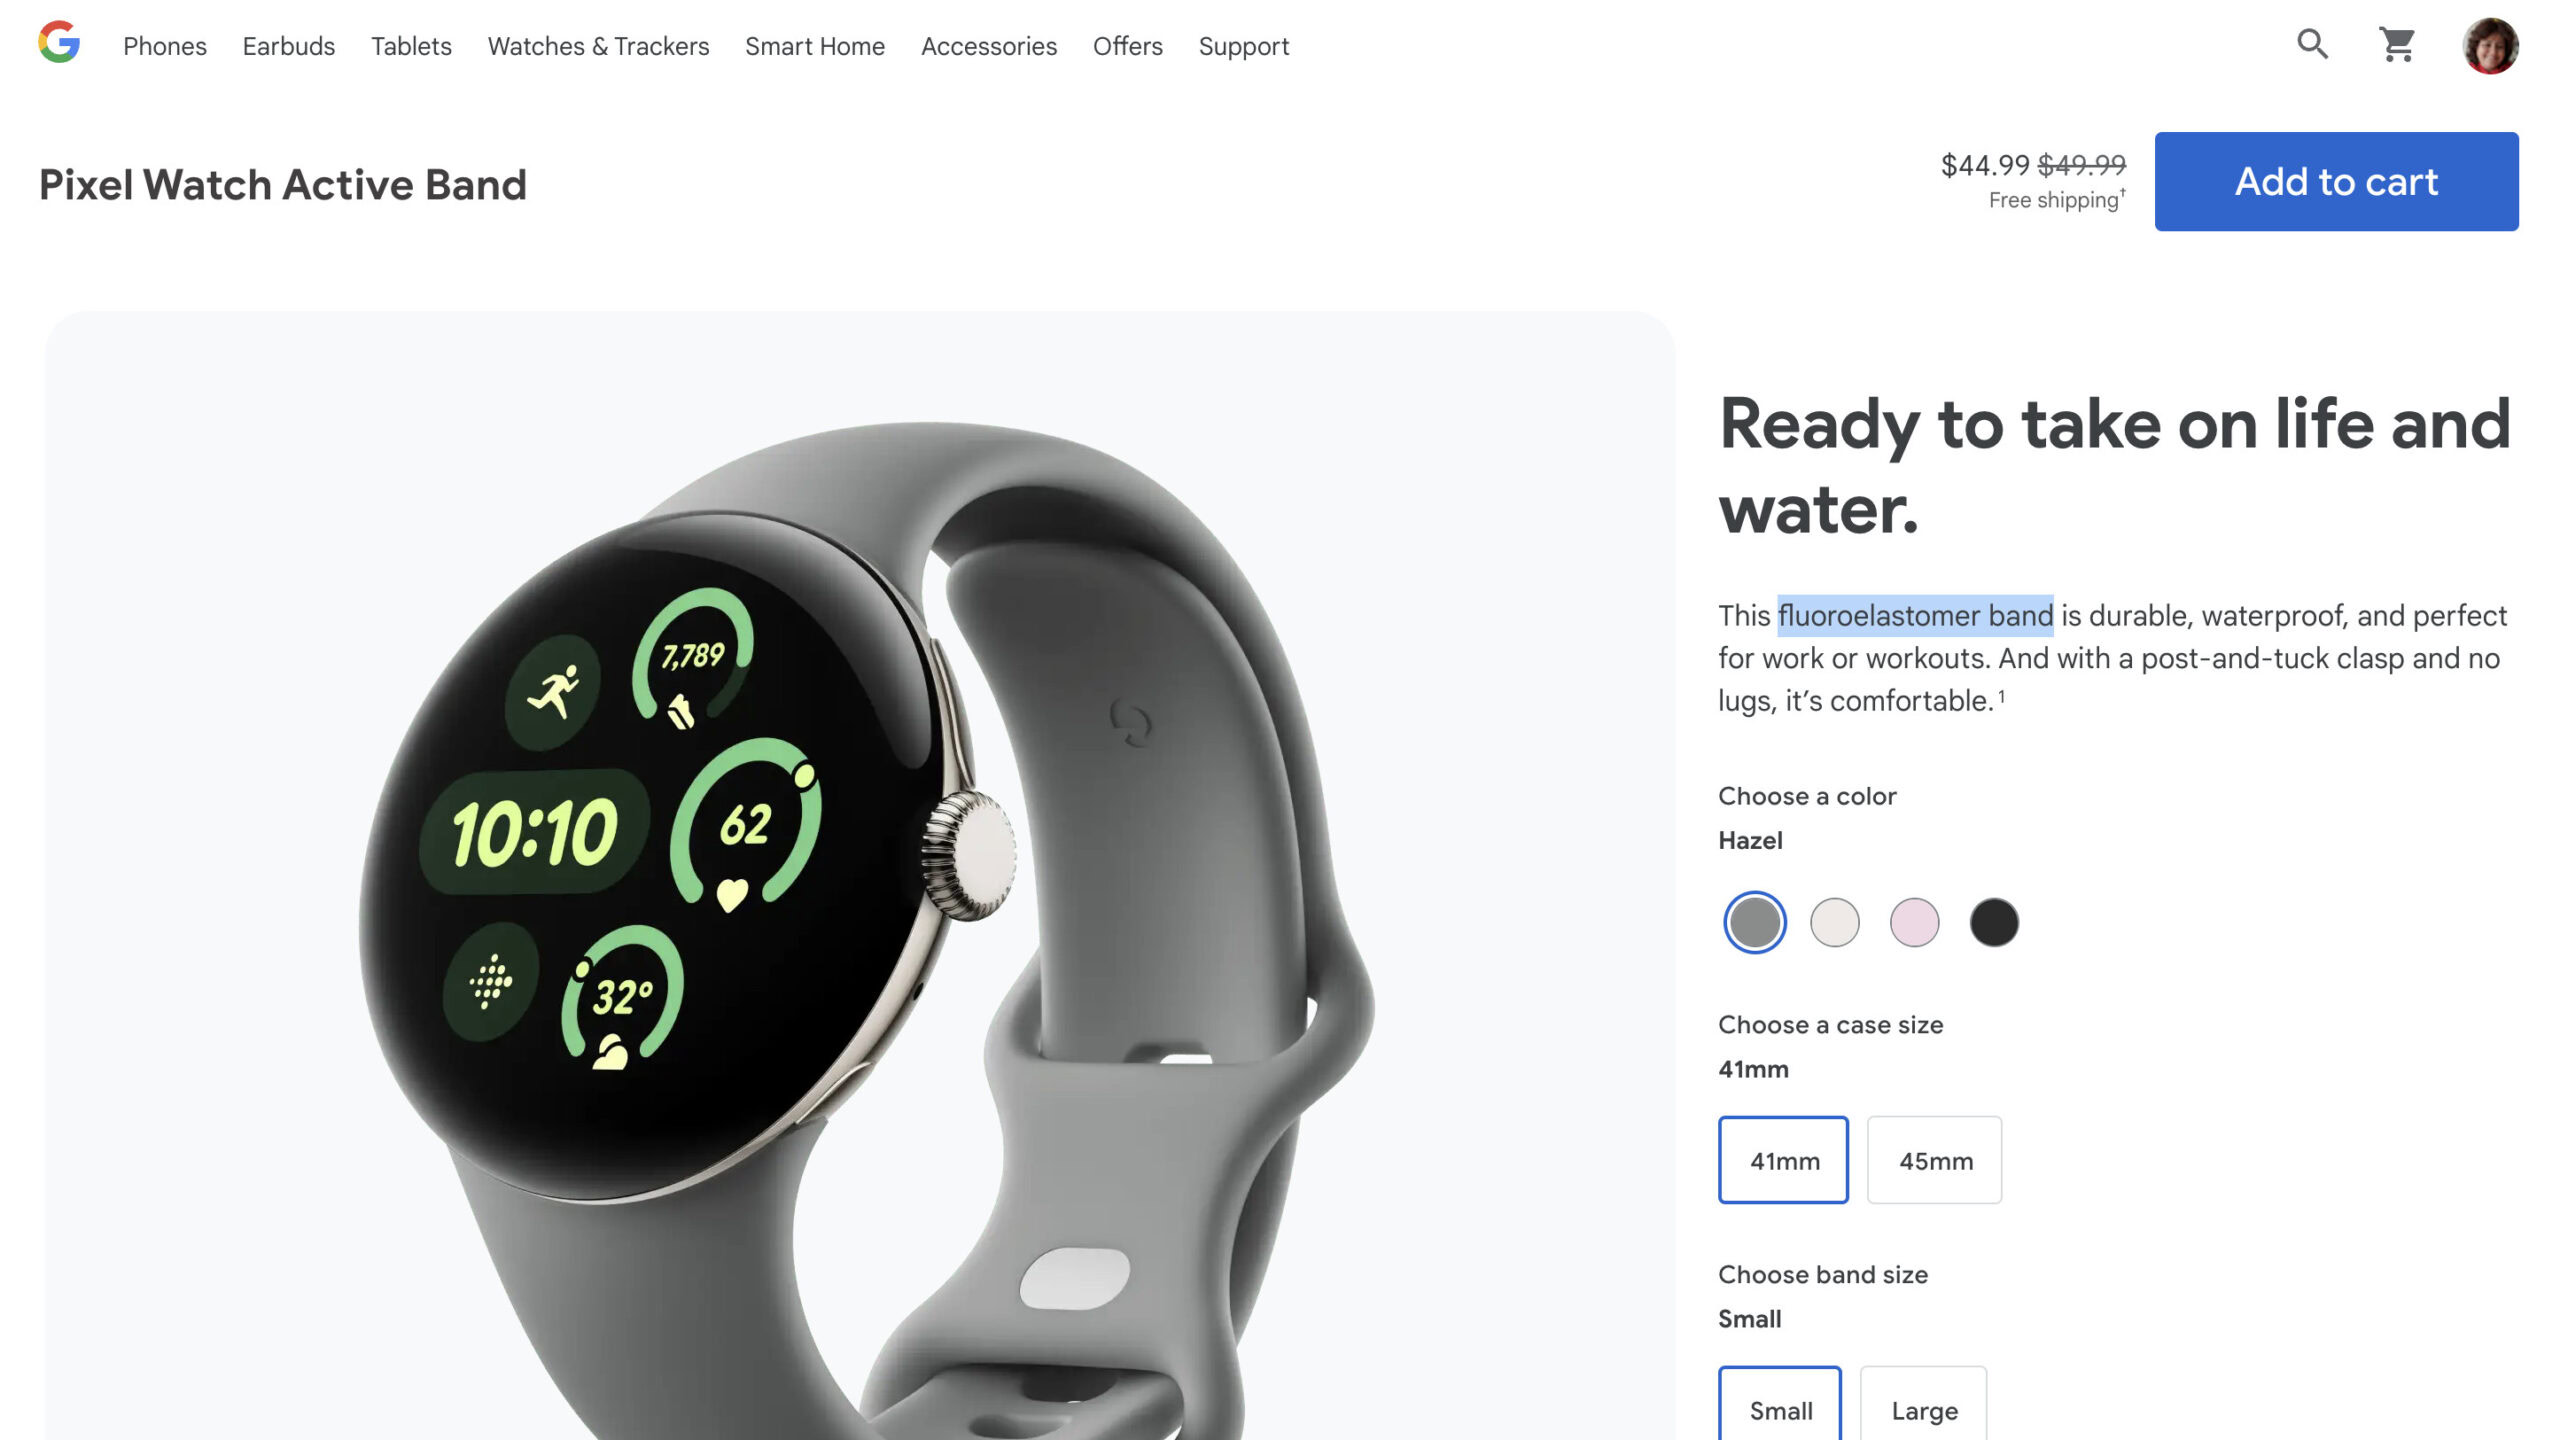Select the Small band size
This screenshot has width=2560, height=1440.
(1779, 1408)
